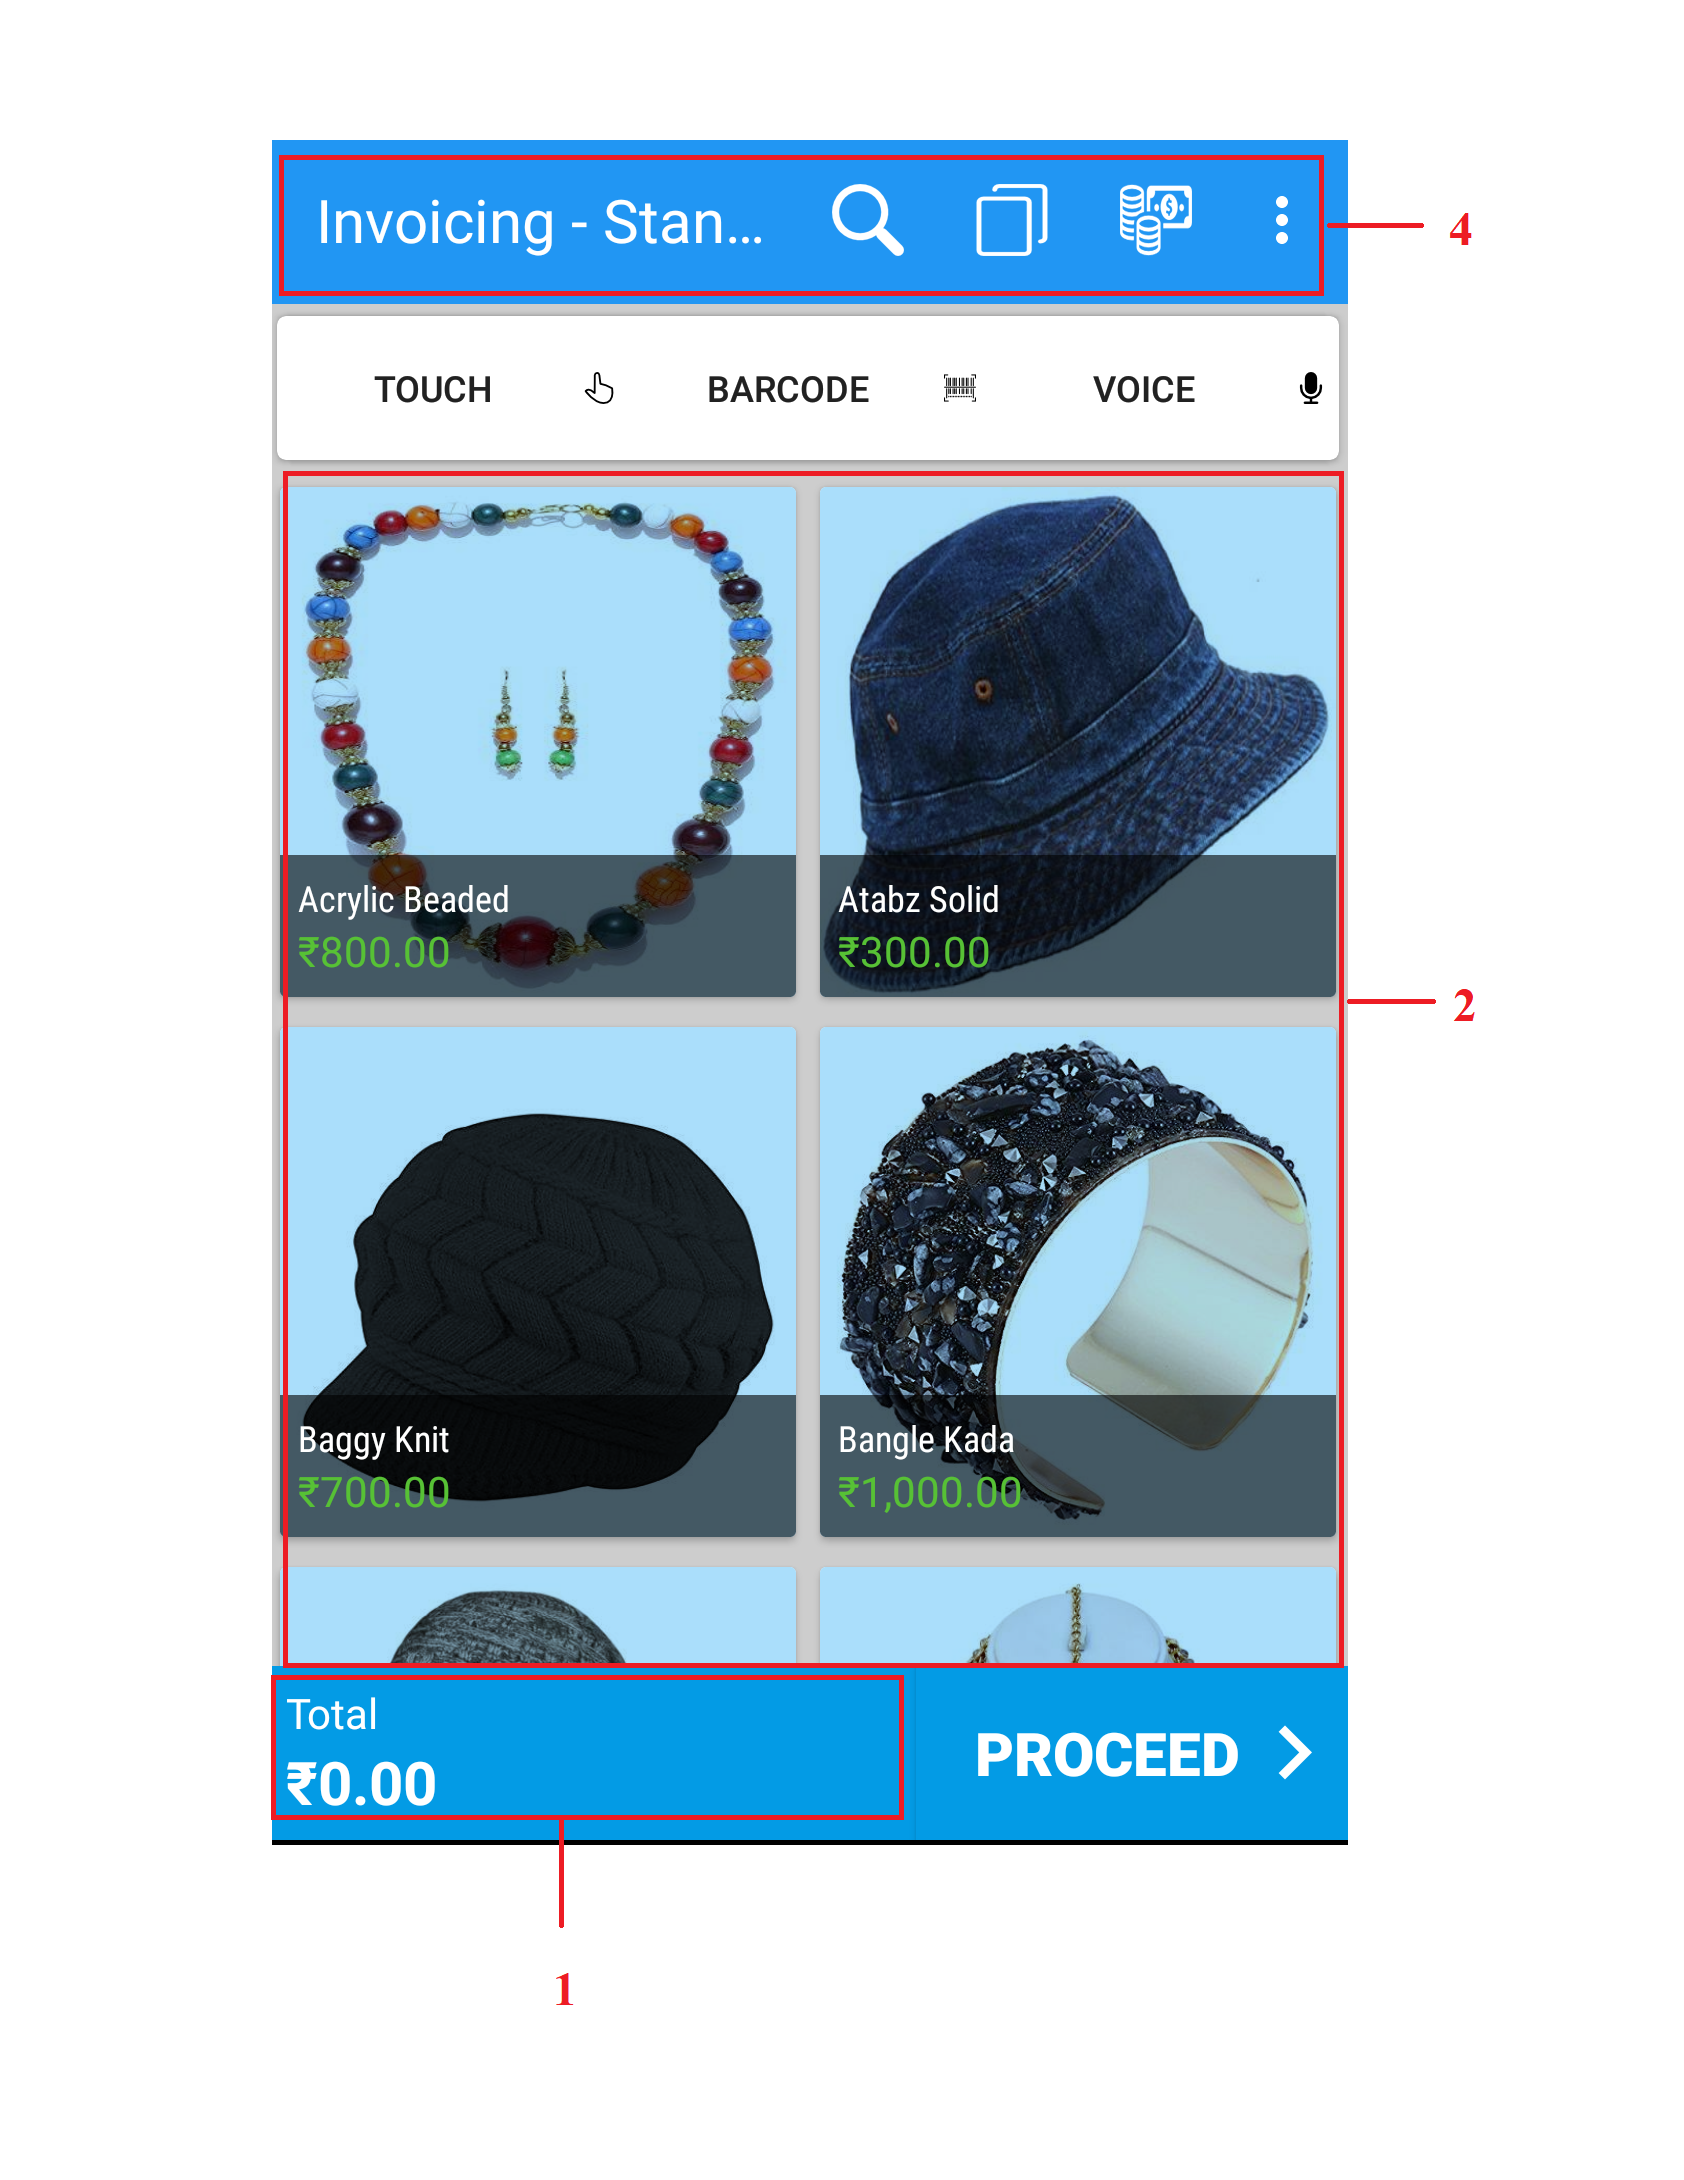Select the partially visible grey cap item
Viewport: 1684px width, 2180px height.
click(538, 1616)
